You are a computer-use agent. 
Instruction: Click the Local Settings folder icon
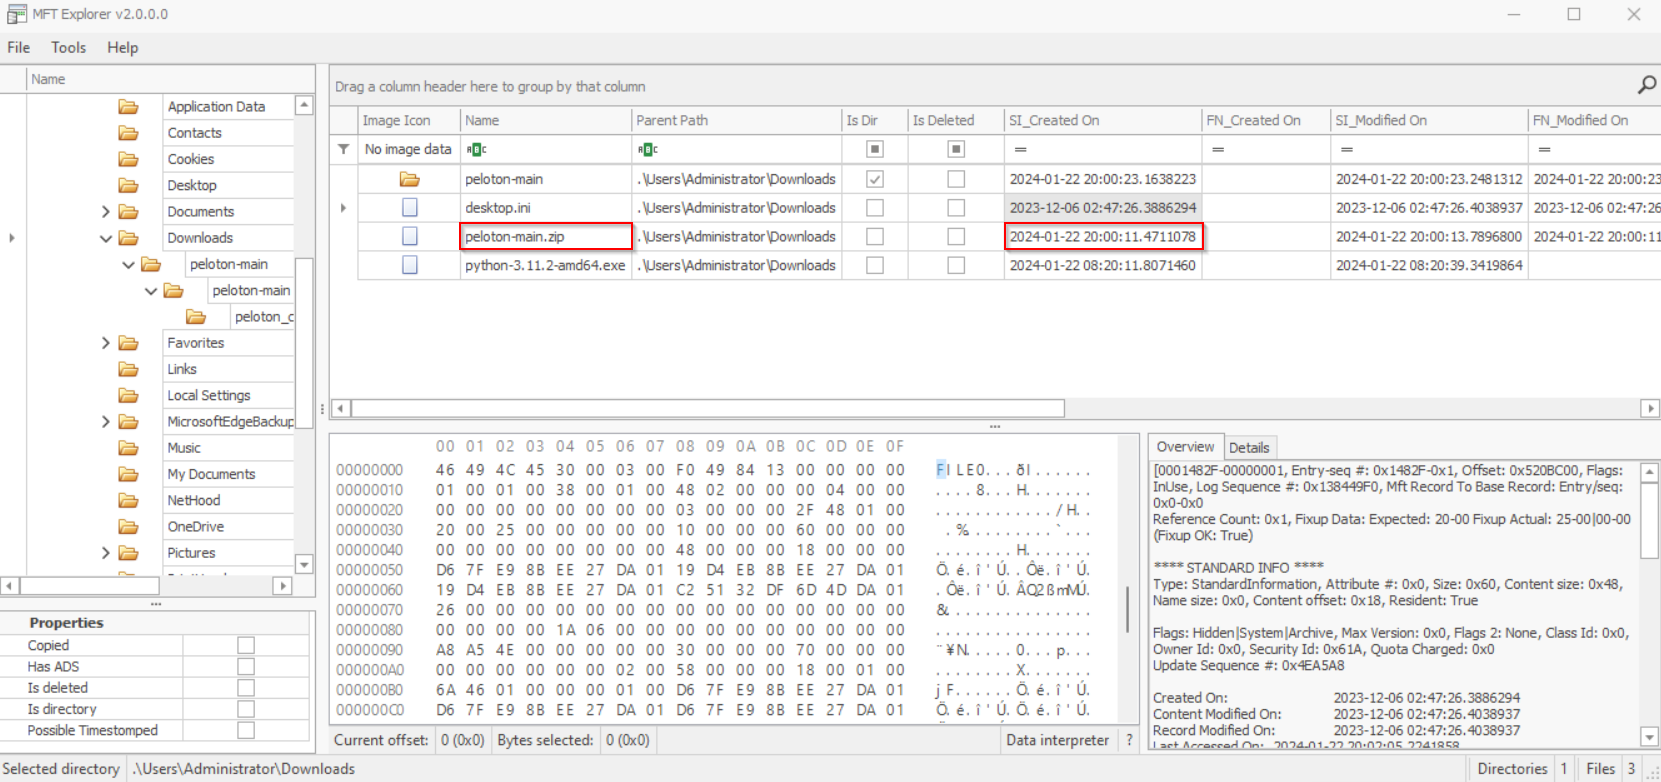click(128, 395)
